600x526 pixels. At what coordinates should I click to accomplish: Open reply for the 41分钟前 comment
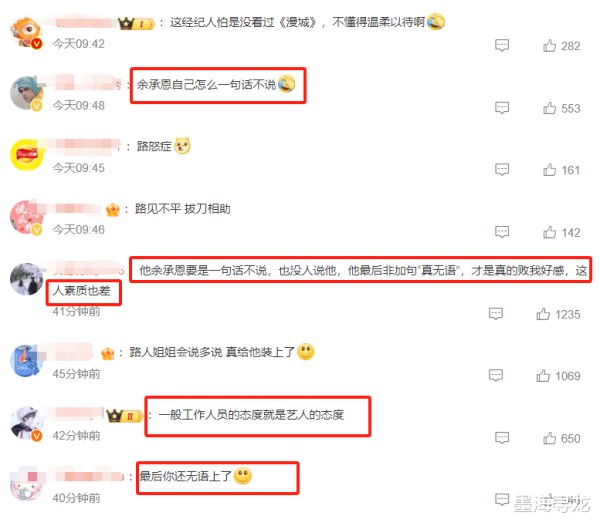(496, 314)
